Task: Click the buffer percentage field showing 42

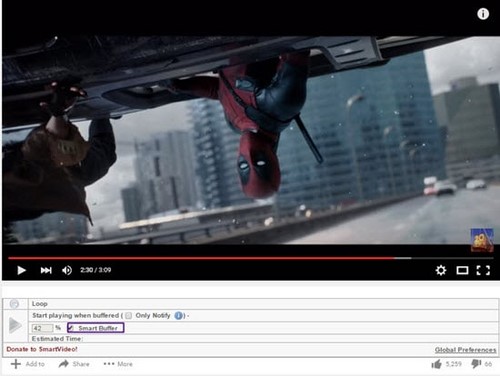Action: point(42,328)
